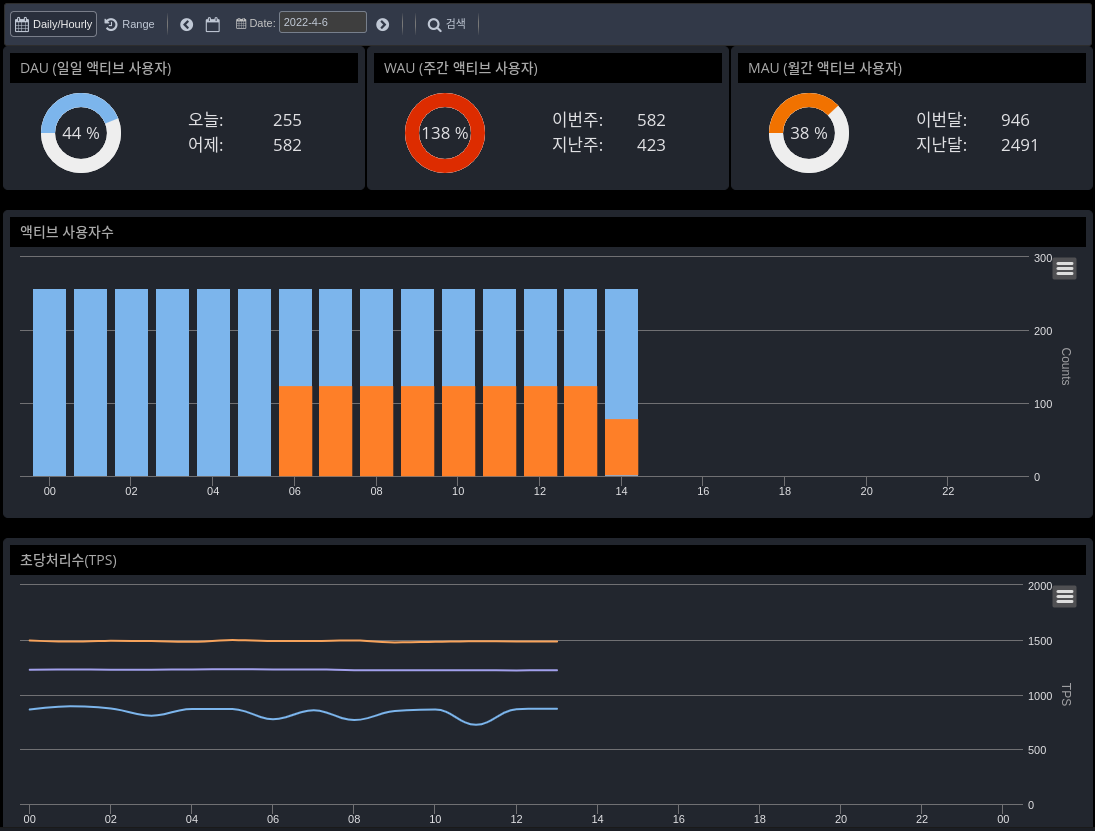
Task: Click the next date arrow icon
Action: 382,24
